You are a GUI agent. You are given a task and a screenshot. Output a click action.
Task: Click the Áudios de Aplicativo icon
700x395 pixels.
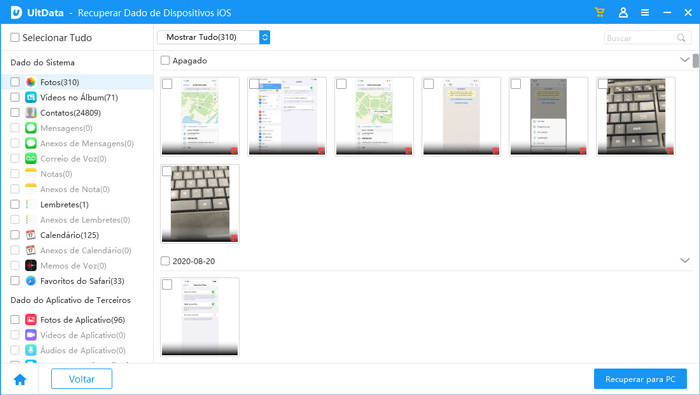click(31, 350)
